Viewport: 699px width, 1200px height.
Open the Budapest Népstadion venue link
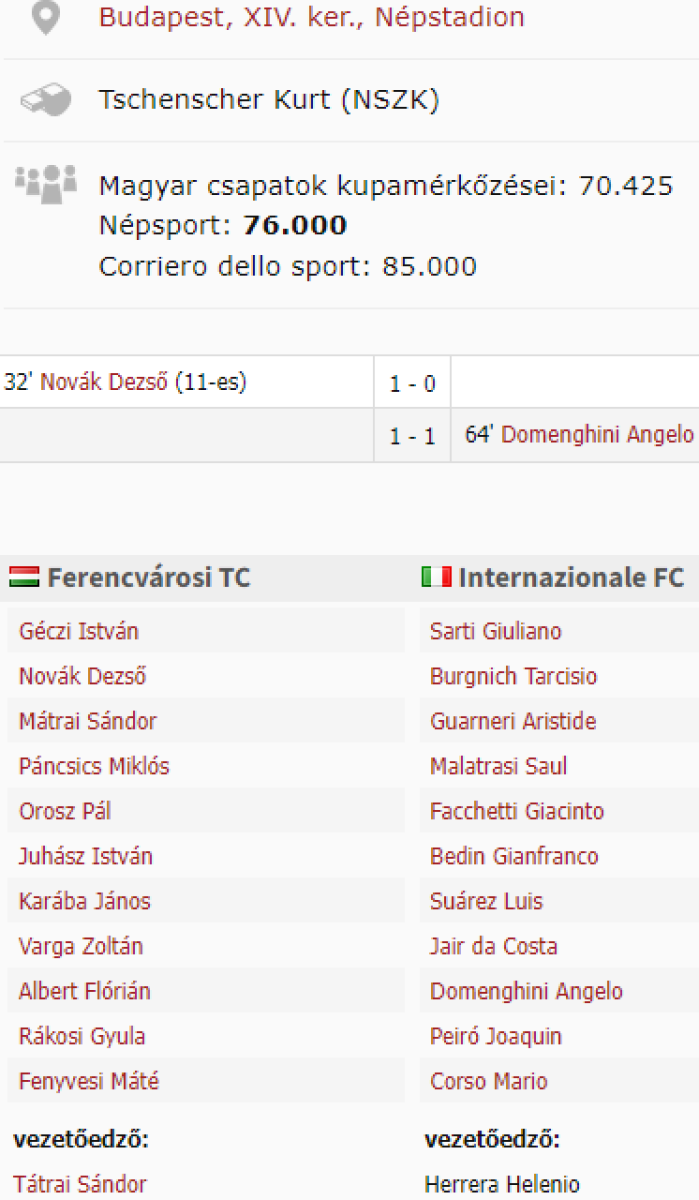311,18
